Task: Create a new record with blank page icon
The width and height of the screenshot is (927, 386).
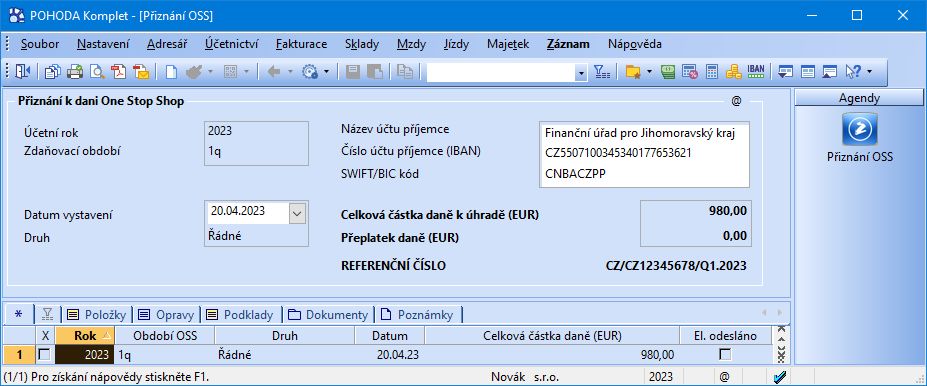Action: click(x=171, y=72)
